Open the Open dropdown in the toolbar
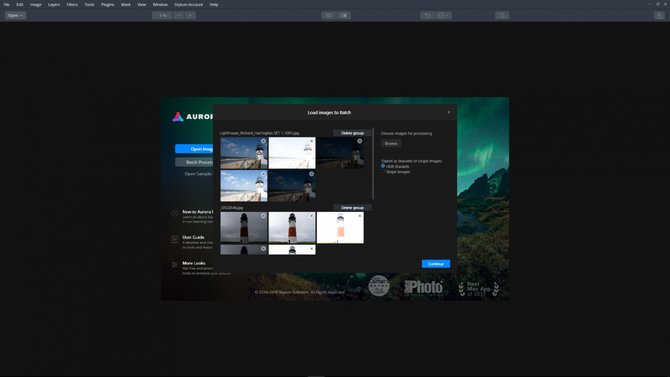670x377 pixels. (x=15, y=15)
